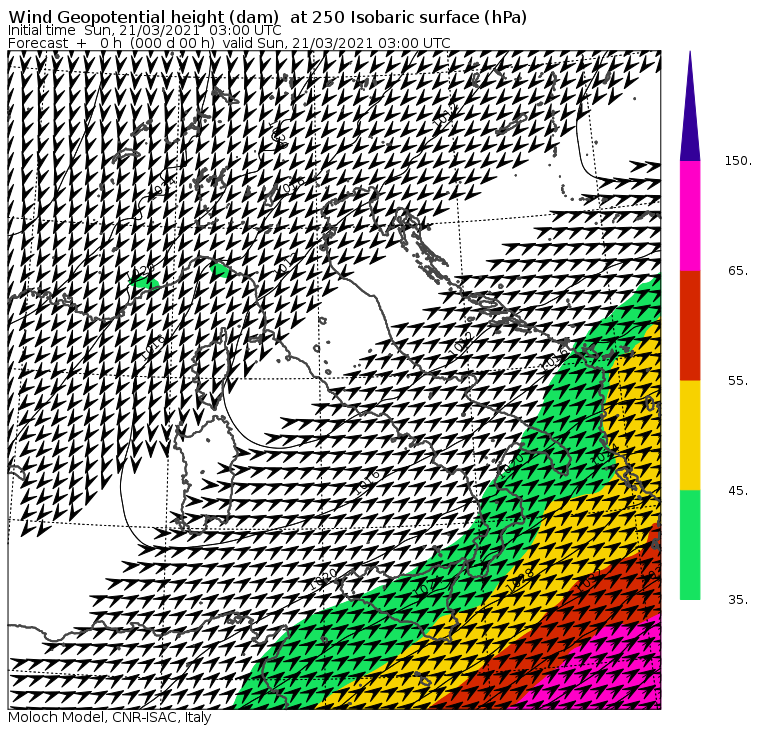Click the "45." legend label
The image size is (760, 731).
pos(738,491)
